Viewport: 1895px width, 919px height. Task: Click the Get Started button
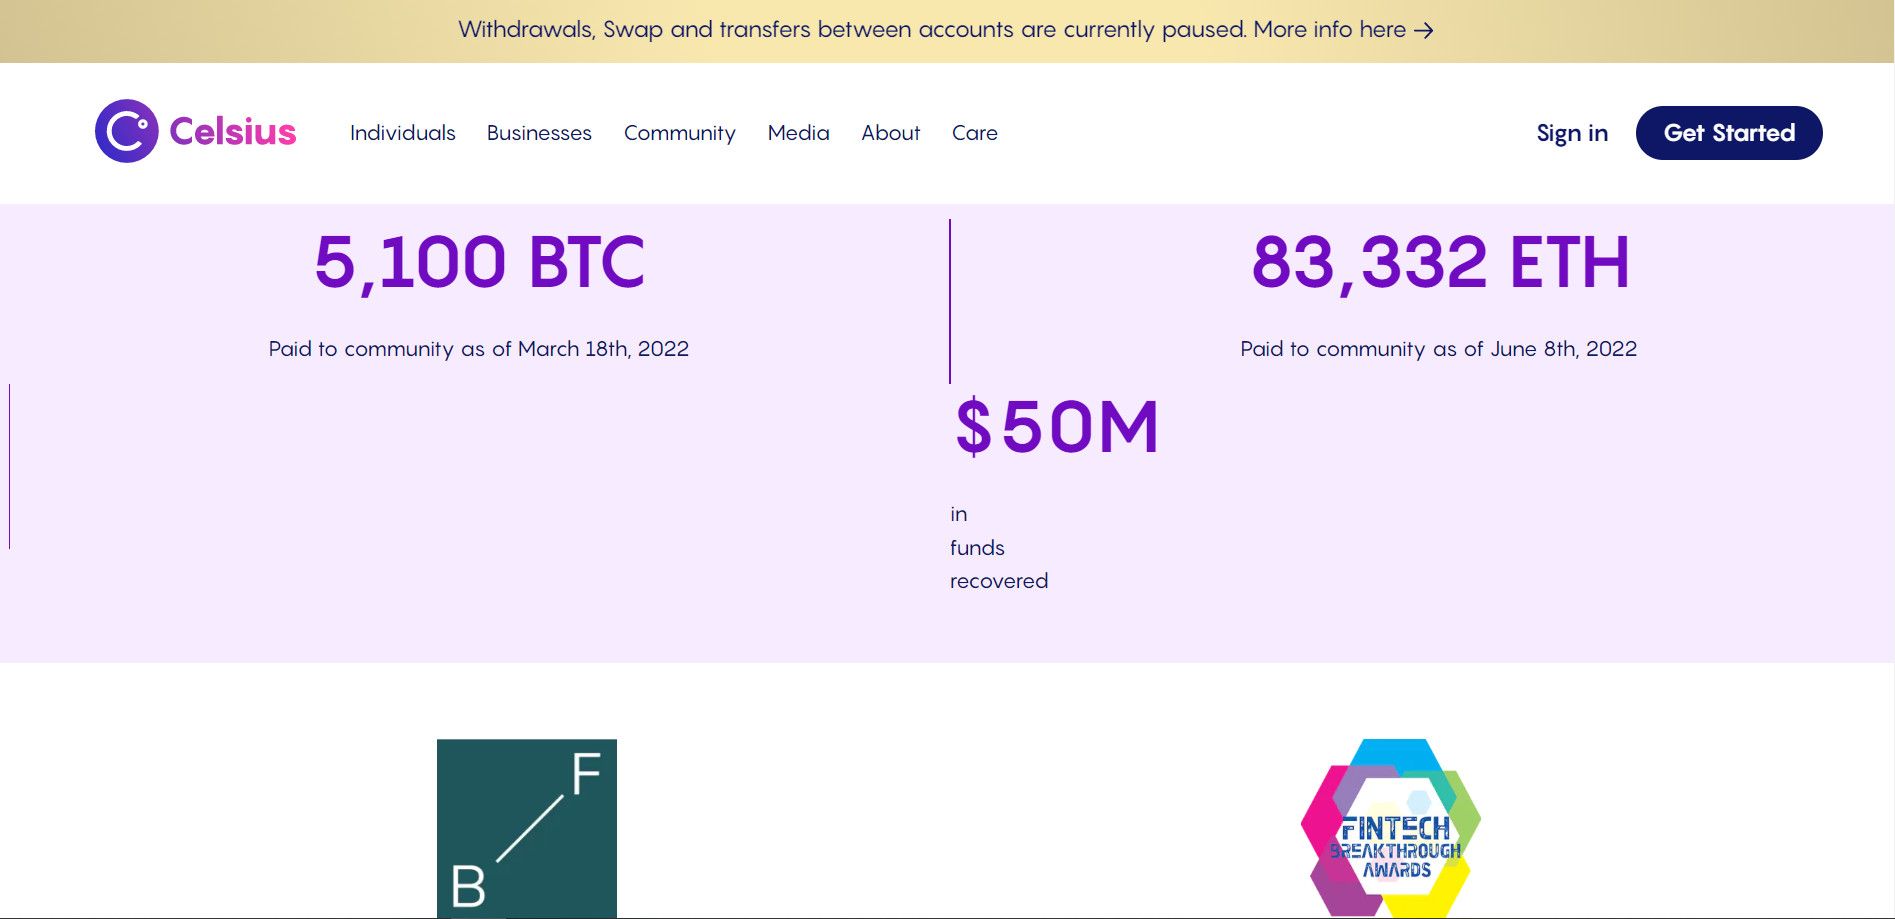tap(1729, 133)
